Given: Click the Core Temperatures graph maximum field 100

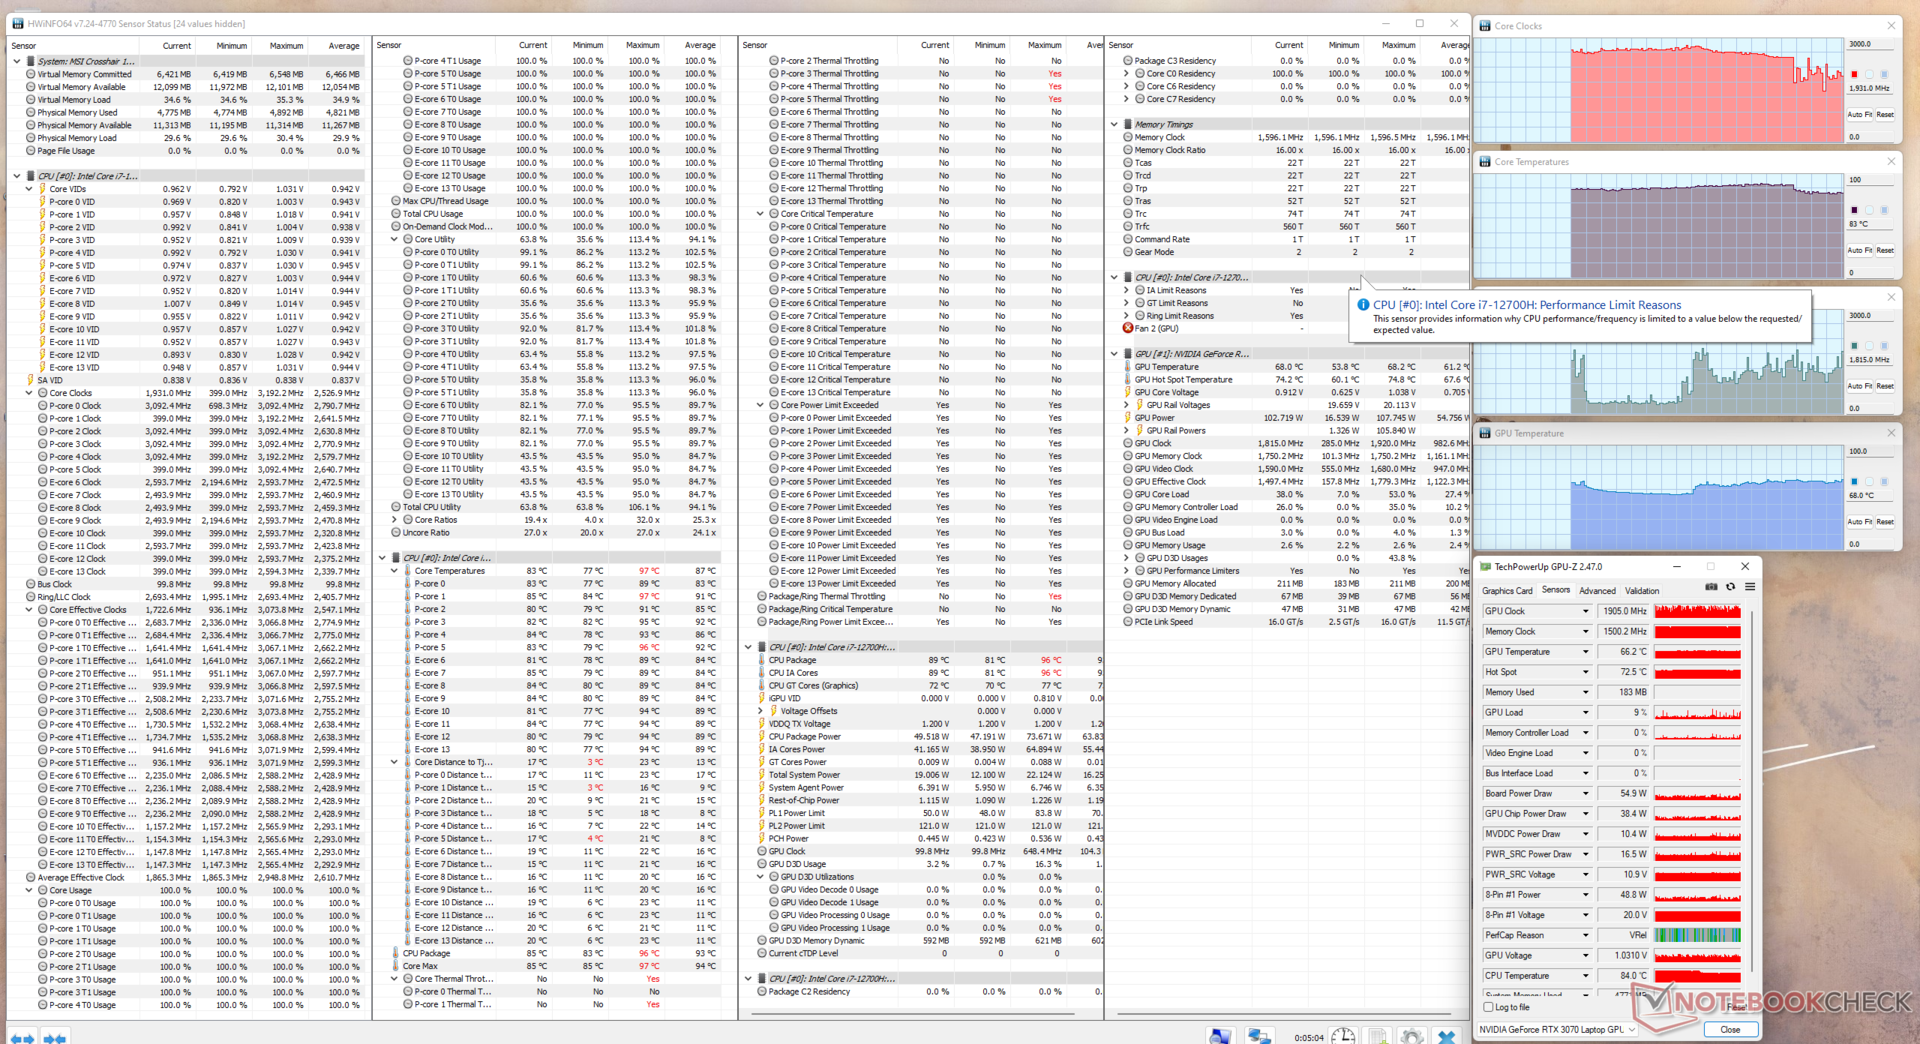Looking at the screenshot, I should [1870, 180].
